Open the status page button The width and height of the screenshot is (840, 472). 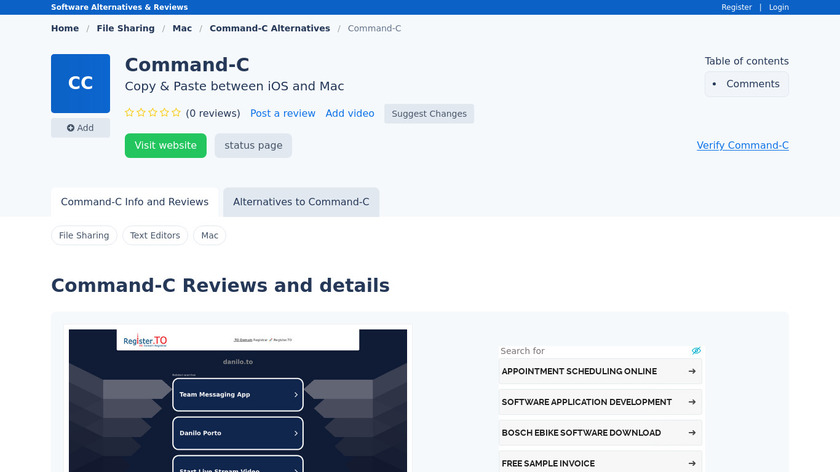[x=253, y=146]
